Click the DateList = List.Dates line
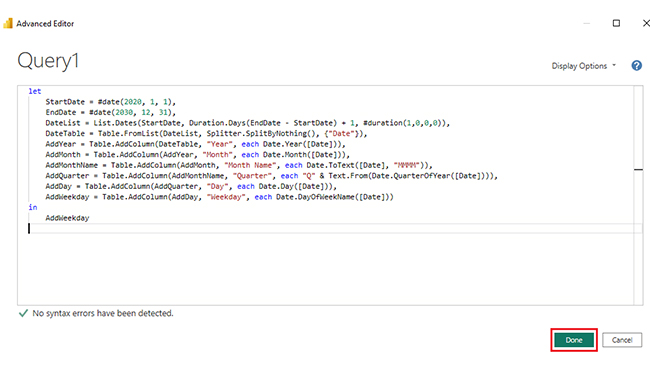Image resolution: width=650 pixels, height=369 pixels. pos(248,123)
